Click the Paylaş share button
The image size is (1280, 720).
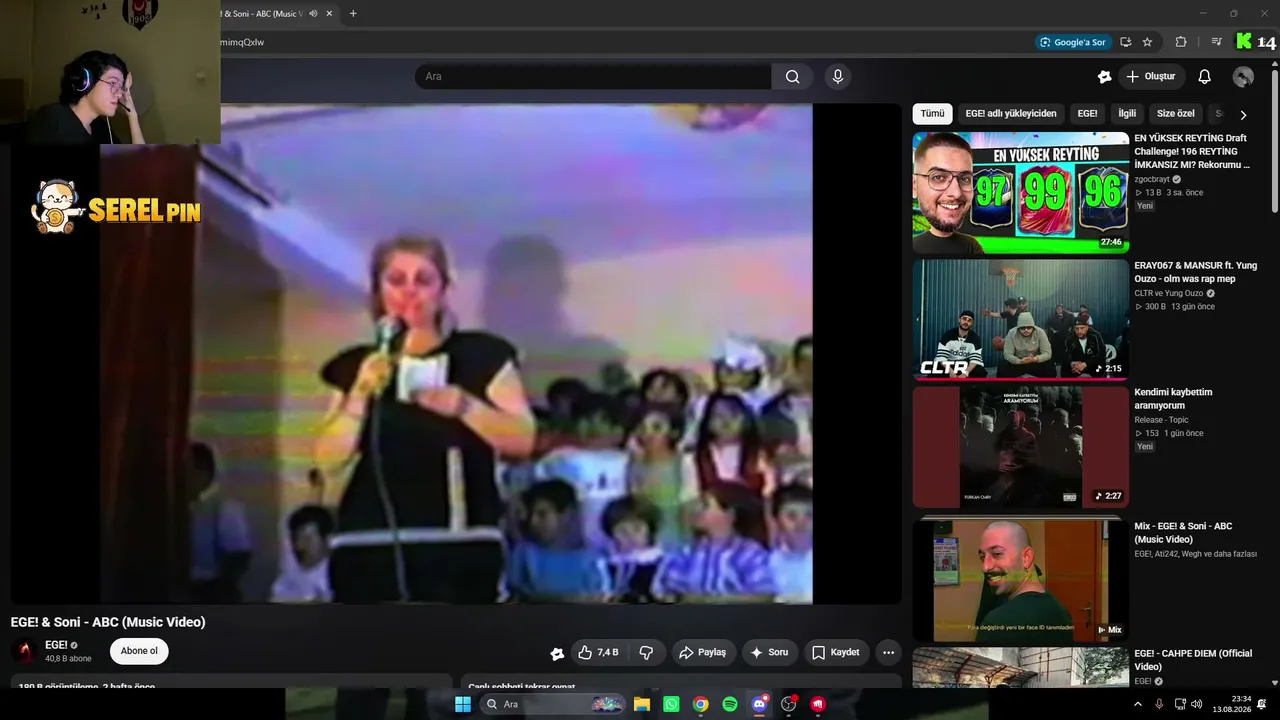(x=702, y=653)
